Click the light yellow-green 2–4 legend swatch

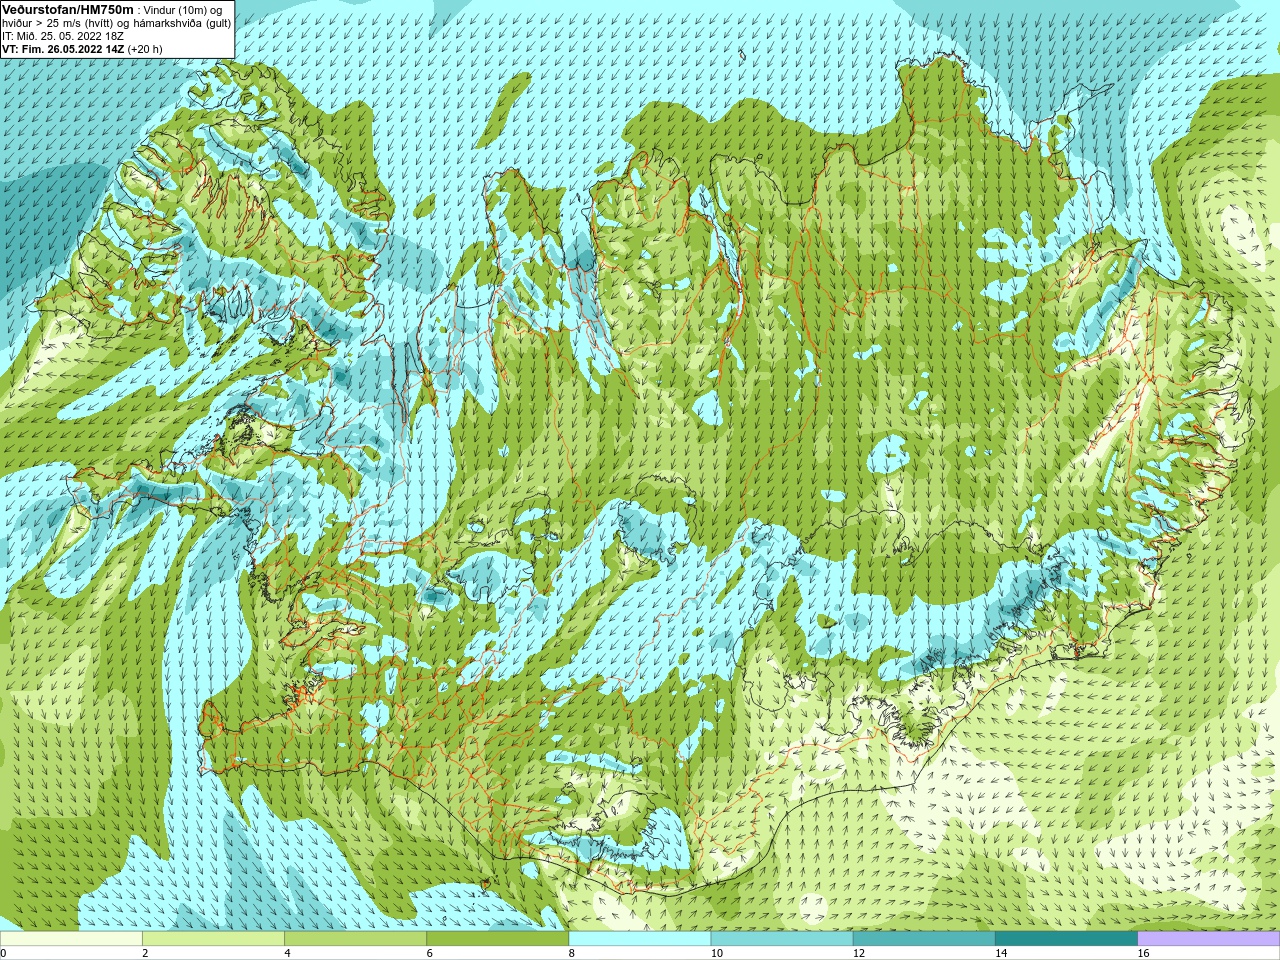213,939
